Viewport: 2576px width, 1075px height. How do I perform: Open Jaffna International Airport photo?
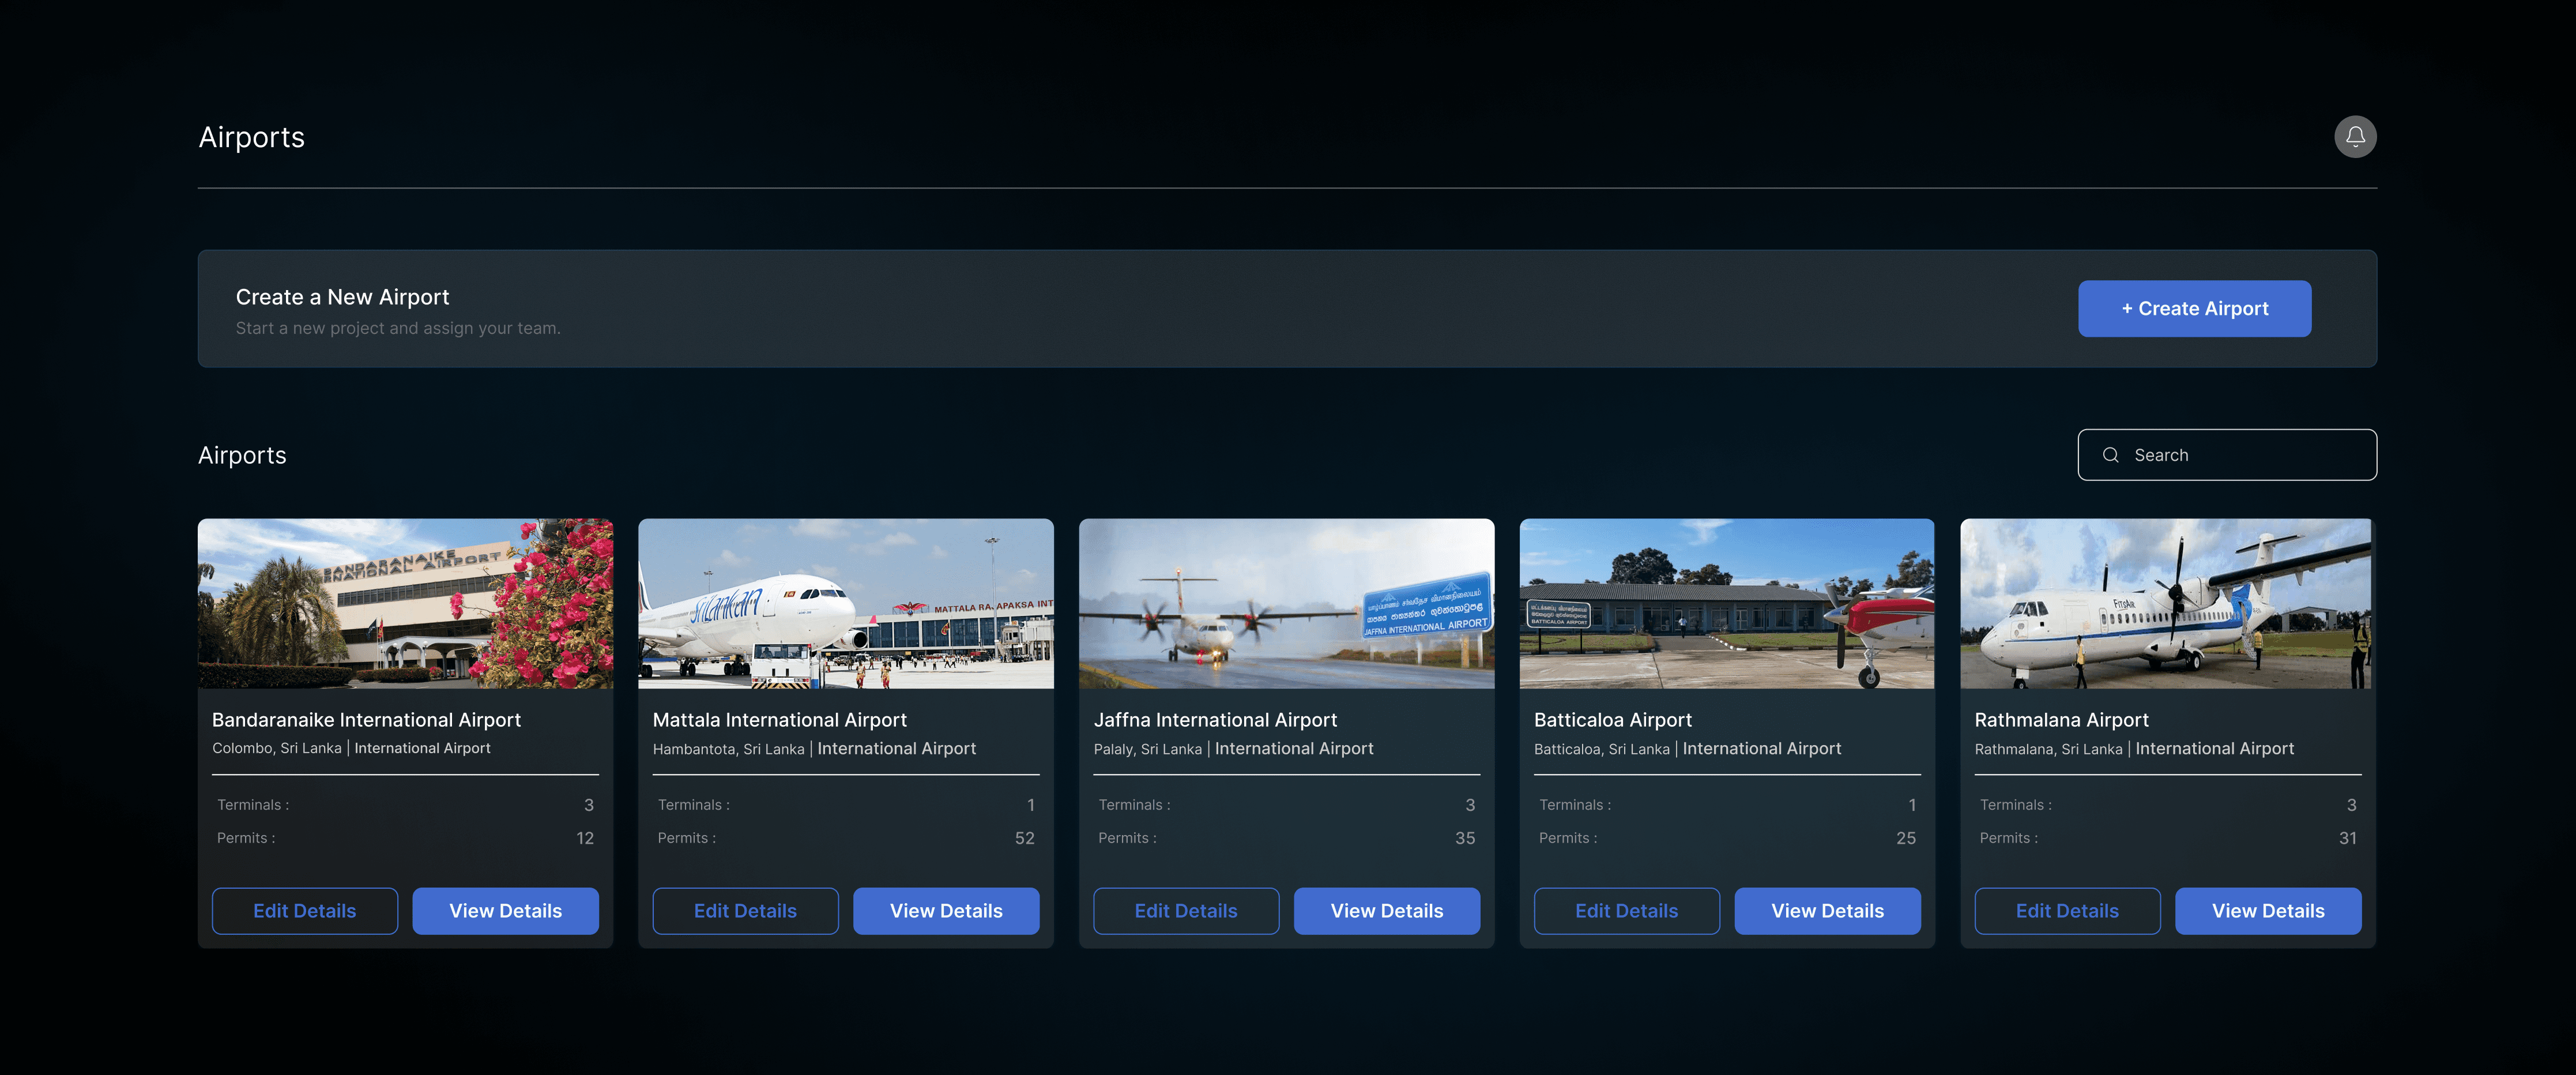click(1286, 603)
